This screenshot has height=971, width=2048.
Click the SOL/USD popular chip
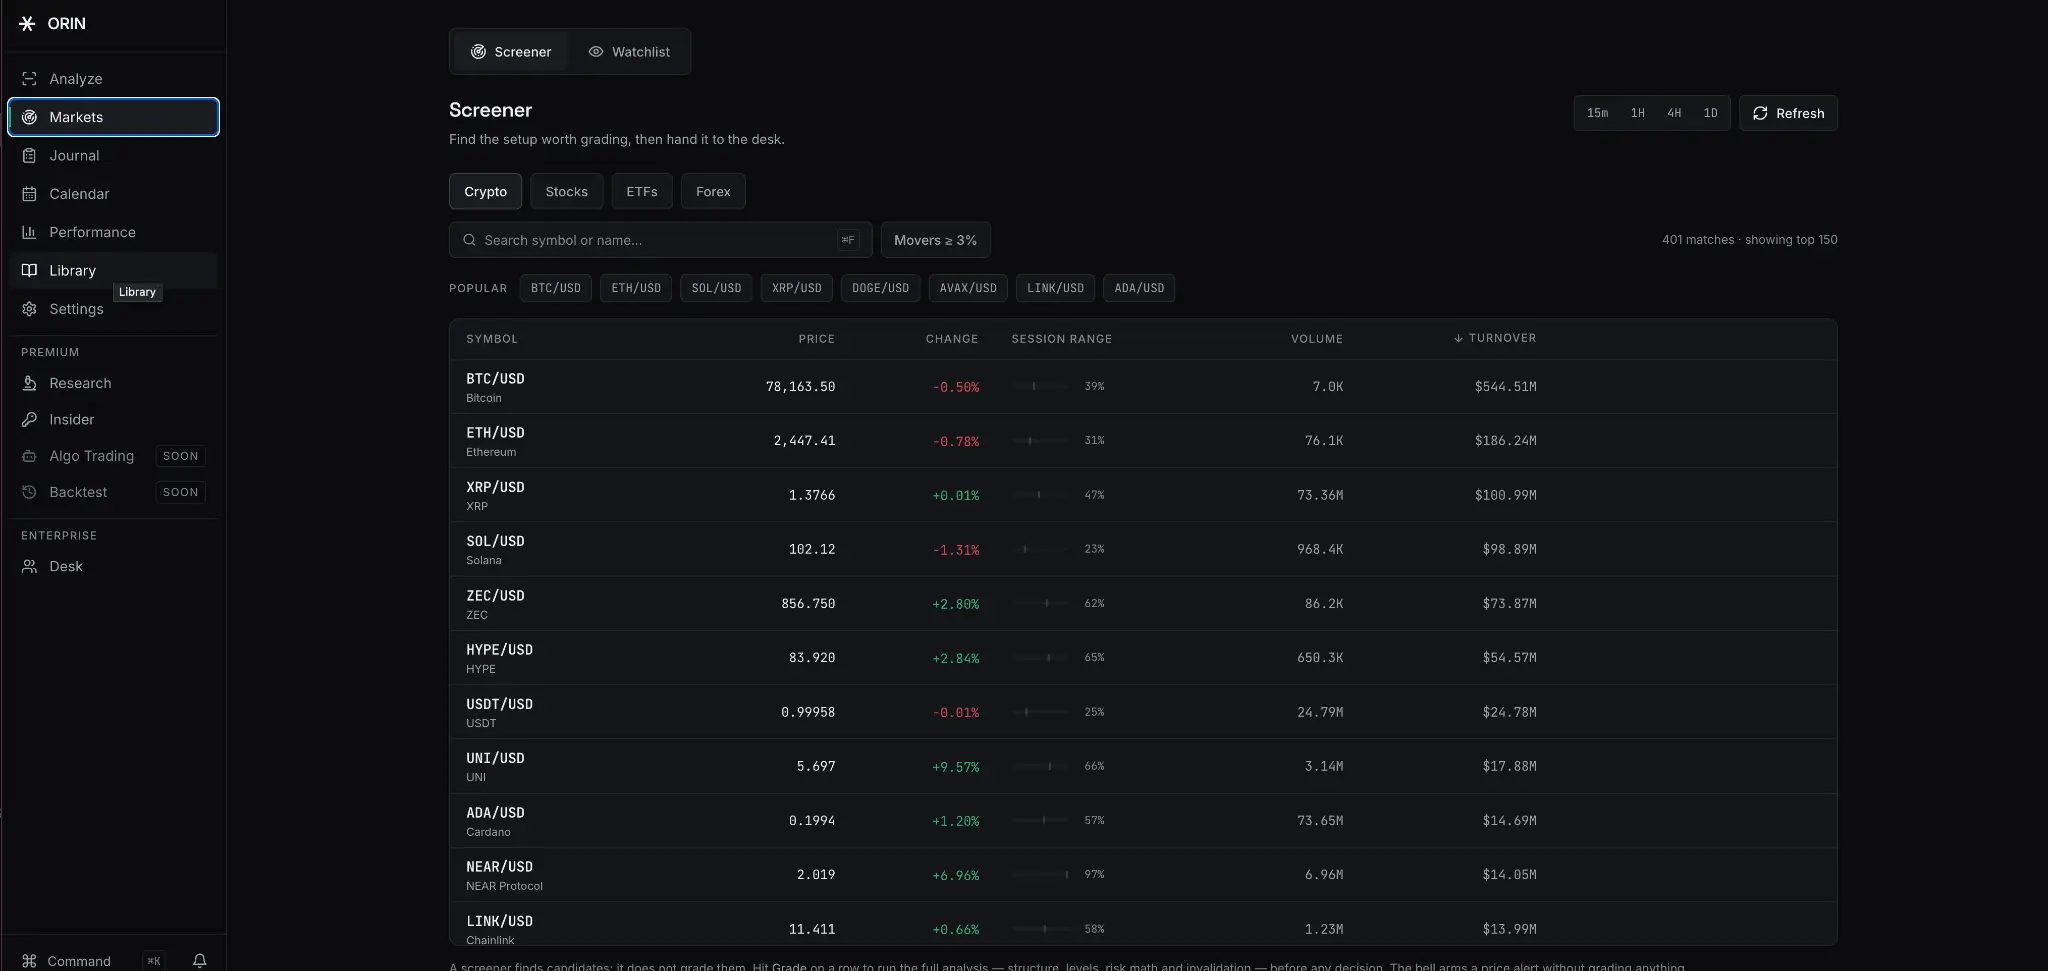(716, 288)
